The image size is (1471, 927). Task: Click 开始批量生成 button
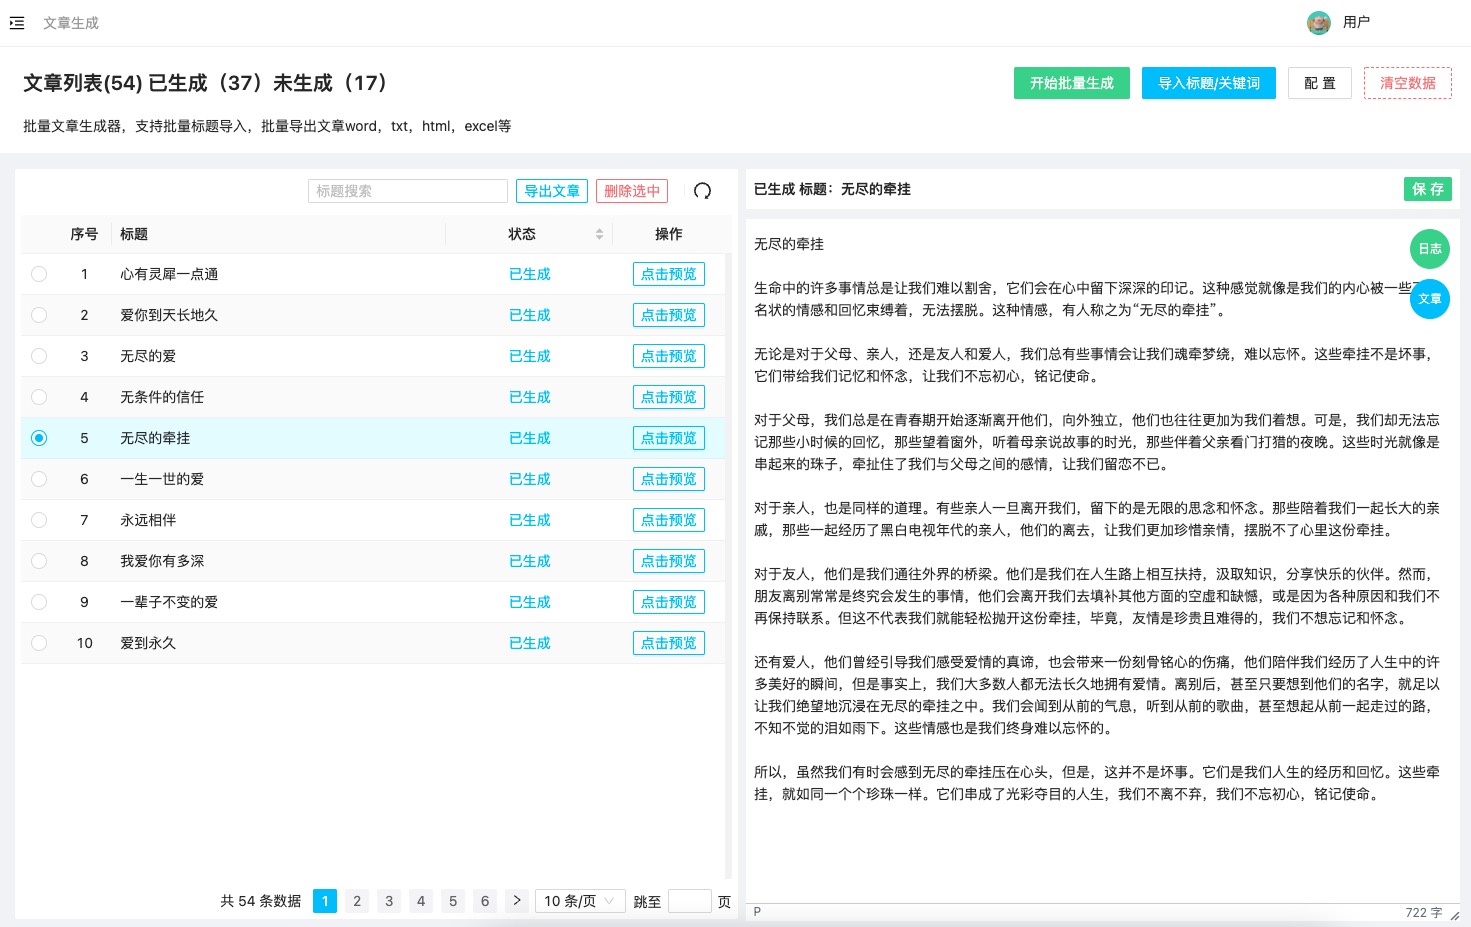[x=1072, y=83]
